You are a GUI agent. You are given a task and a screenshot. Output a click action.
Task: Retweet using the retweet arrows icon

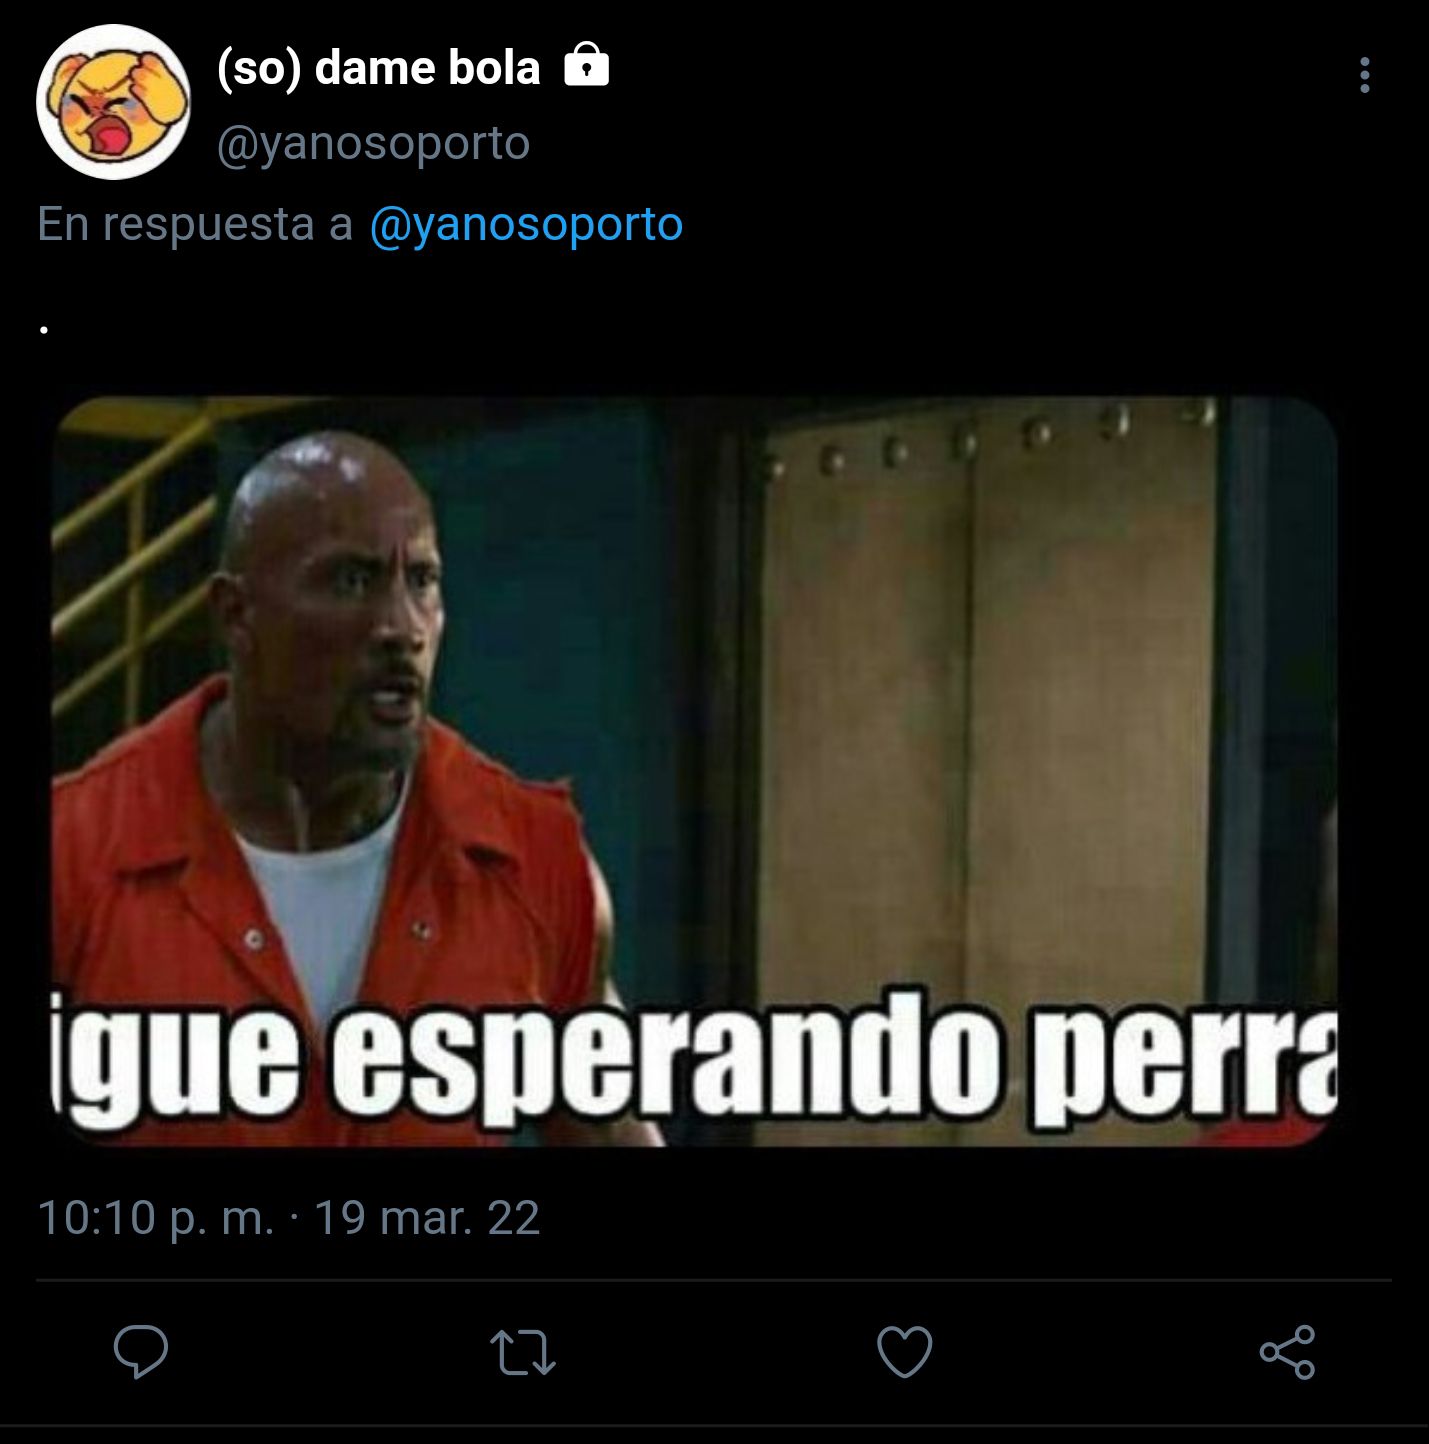pyautogui.click(x=524, y=1352)
